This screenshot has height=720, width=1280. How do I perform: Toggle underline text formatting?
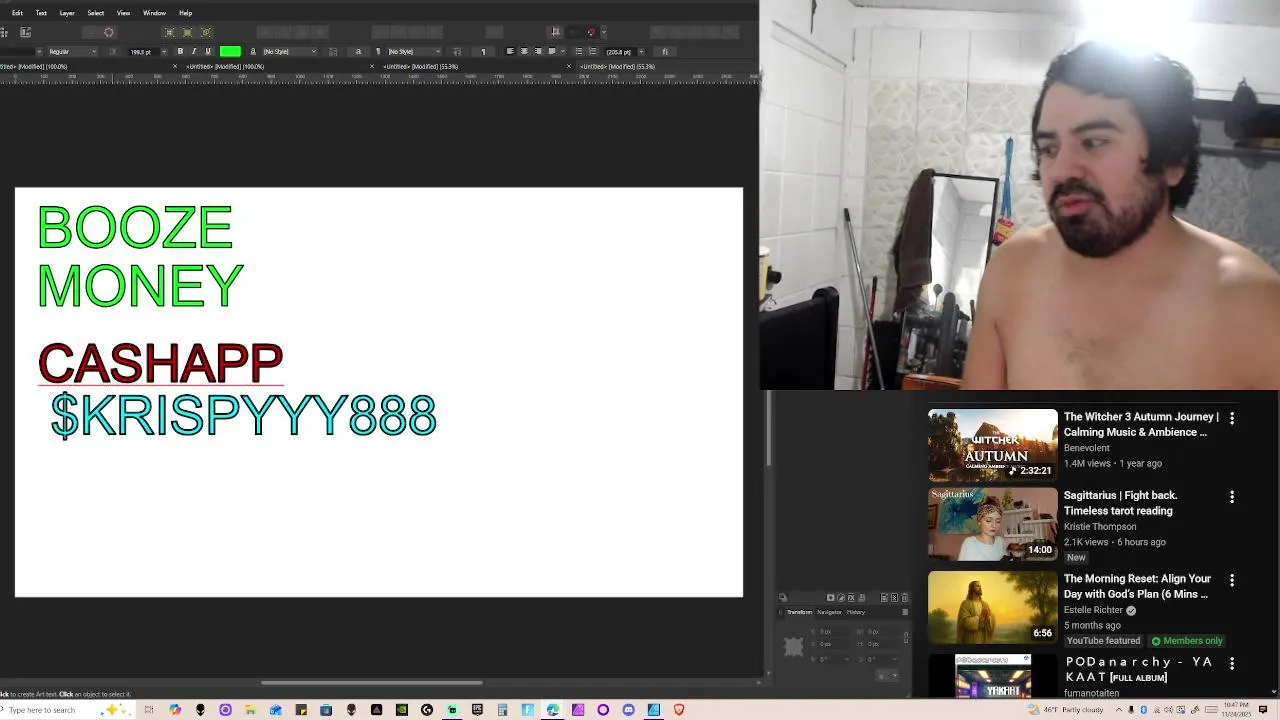[x=208, y=51]
